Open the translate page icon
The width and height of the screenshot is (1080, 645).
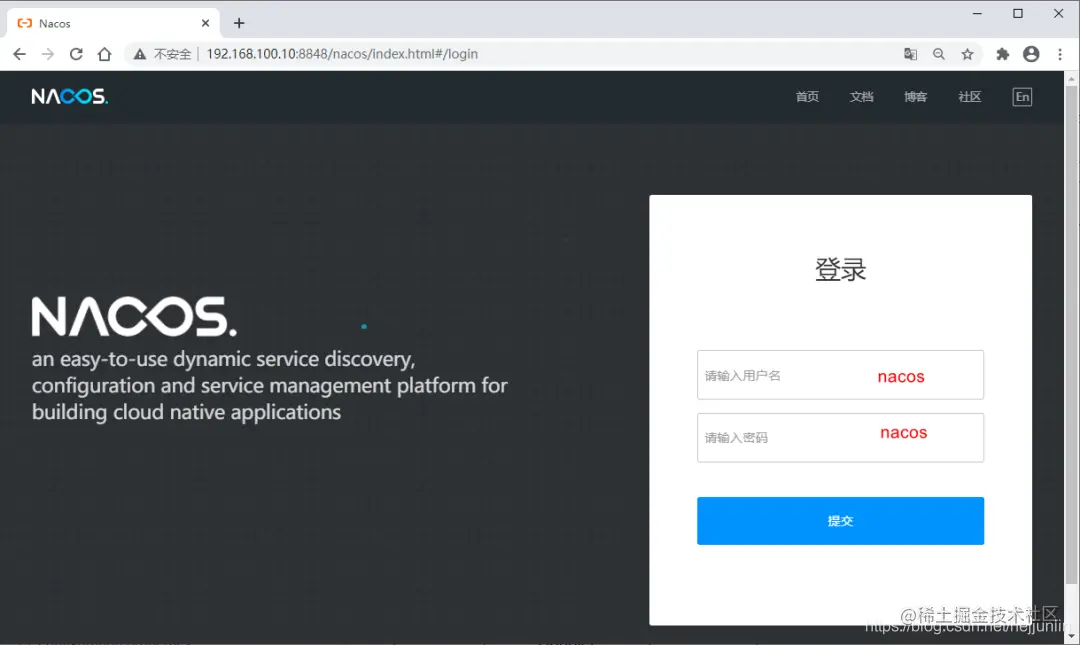910,54
